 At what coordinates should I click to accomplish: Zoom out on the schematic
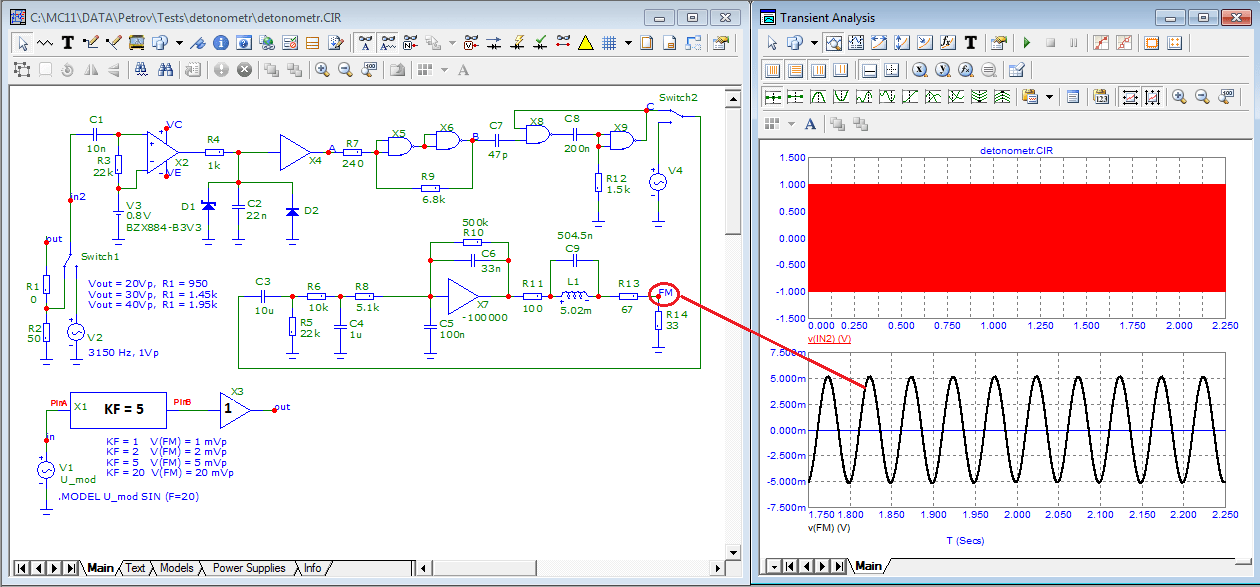tap(345, 69)
